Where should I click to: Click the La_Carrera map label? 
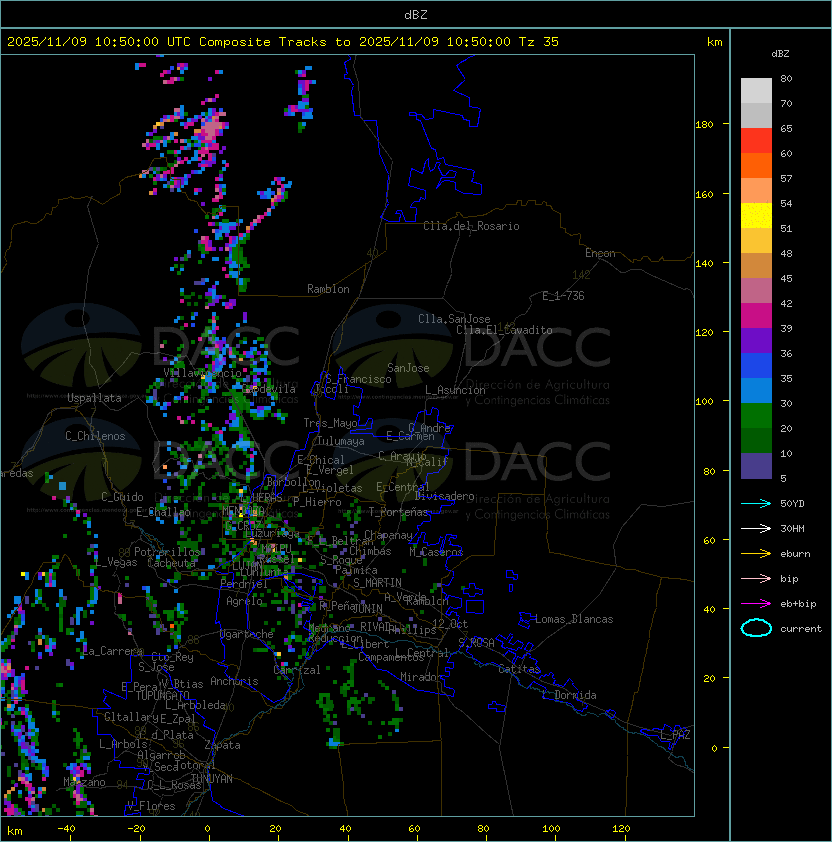[x=113, y=651]
